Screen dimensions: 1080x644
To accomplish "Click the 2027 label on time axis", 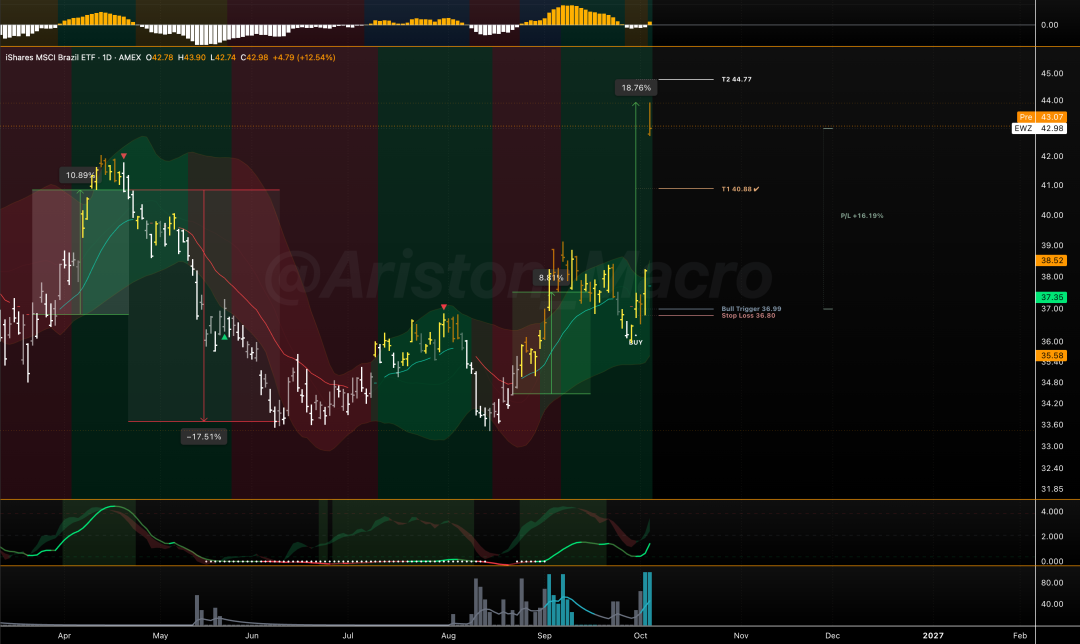I will 933,636.
